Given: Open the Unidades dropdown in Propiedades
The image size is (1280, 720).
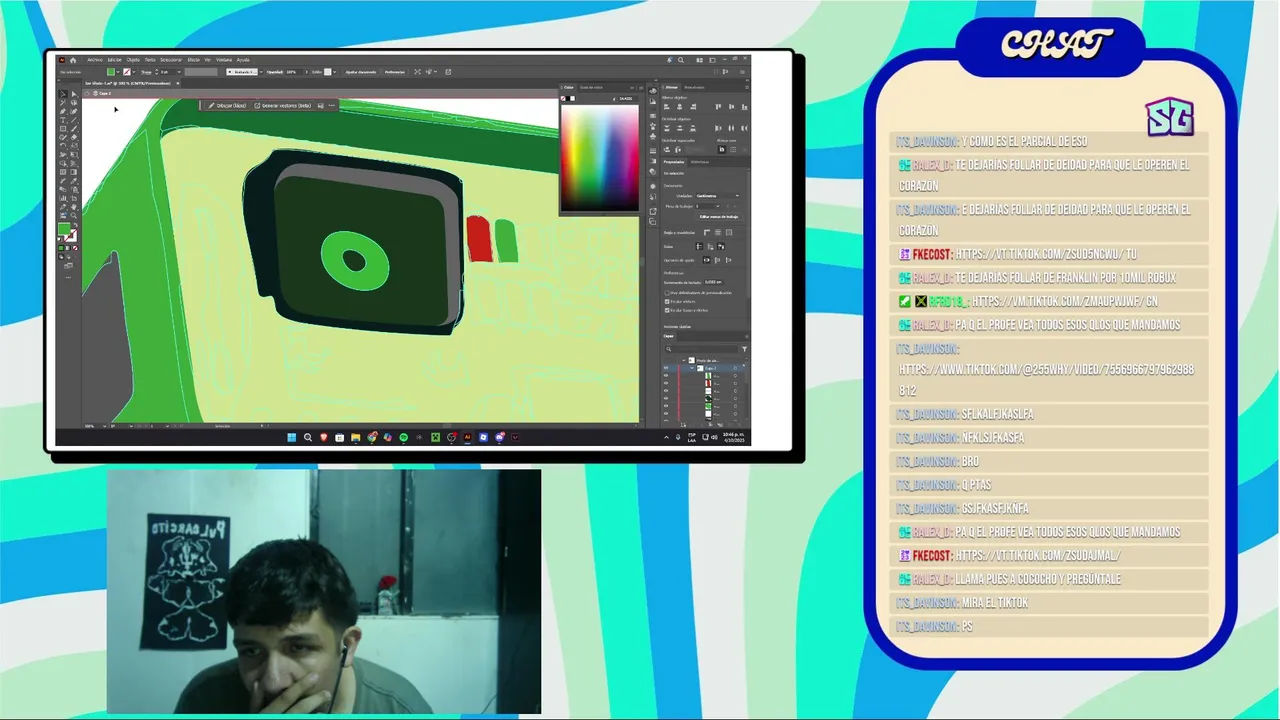Looking at the screenshot, I should (718, 196).
